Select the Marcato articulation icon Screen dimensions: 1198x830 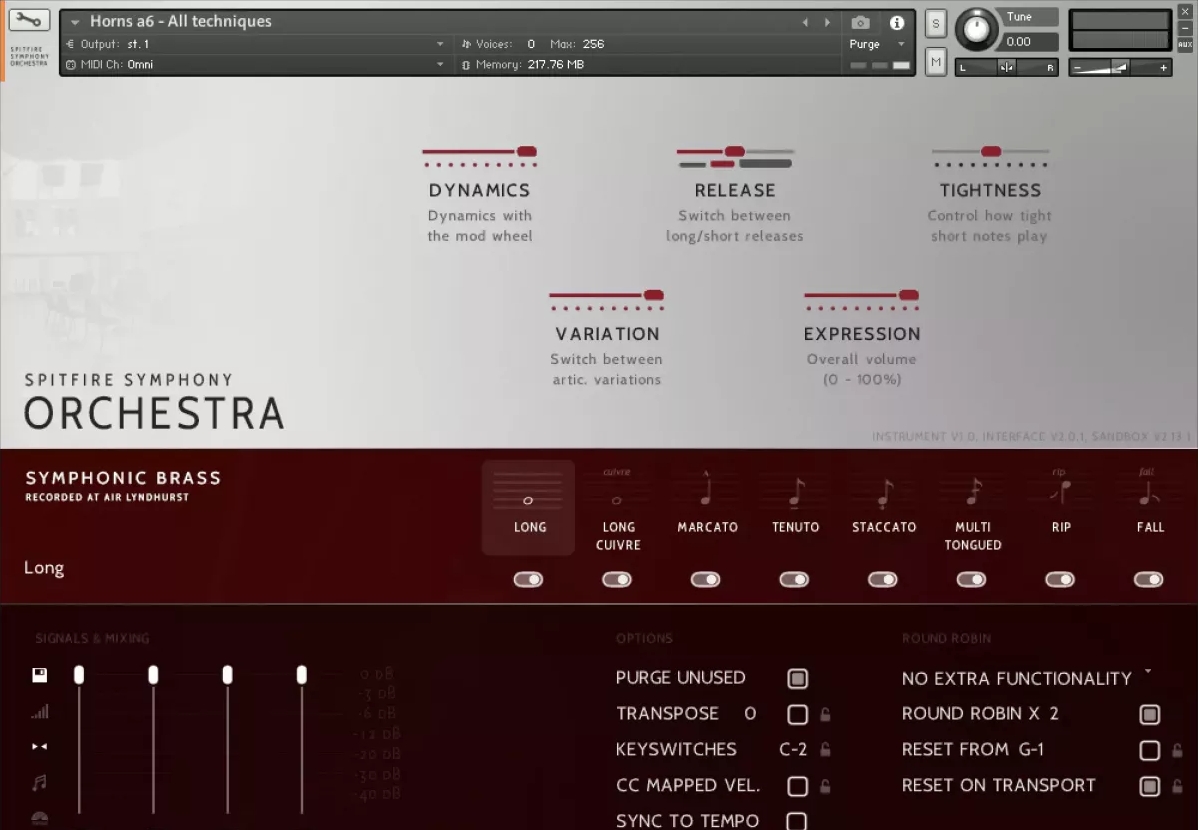click(706, 489)
